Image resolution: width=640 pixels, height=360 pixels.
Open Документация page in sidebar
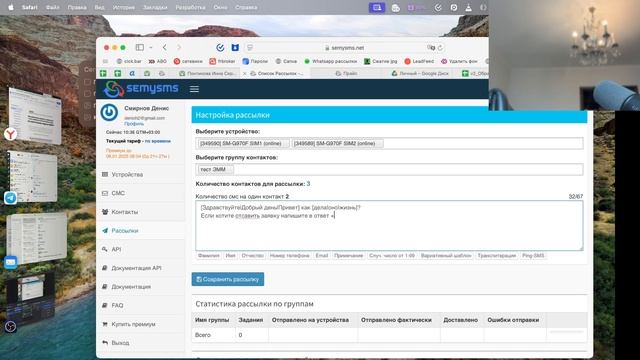(x=131, y=287)
